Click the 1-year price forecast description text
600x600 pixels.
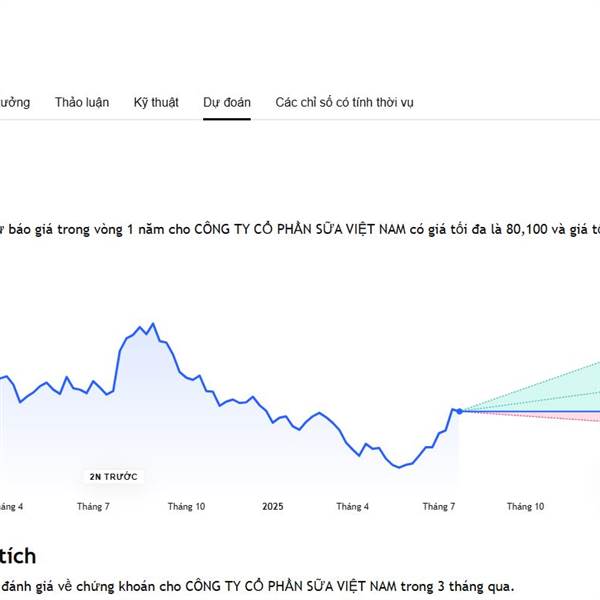pos(300,229)
